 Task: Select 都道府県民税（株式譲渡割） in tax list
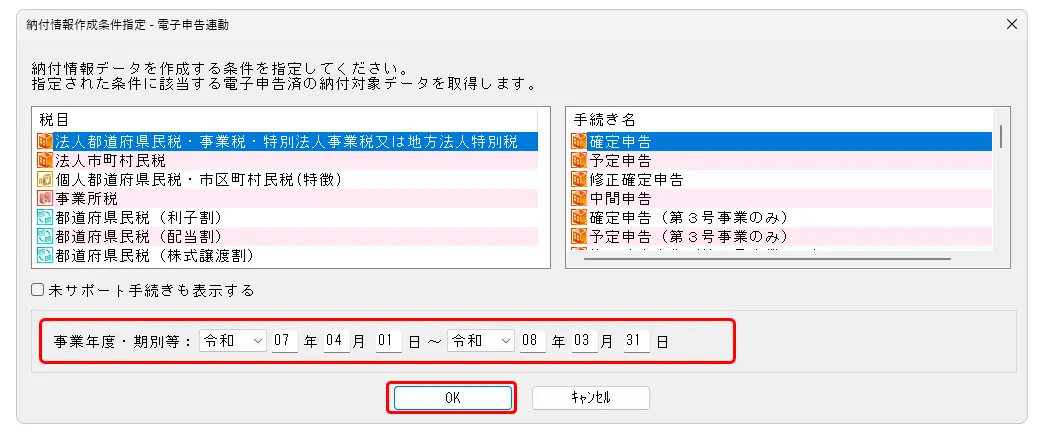[x=154, y=256]
